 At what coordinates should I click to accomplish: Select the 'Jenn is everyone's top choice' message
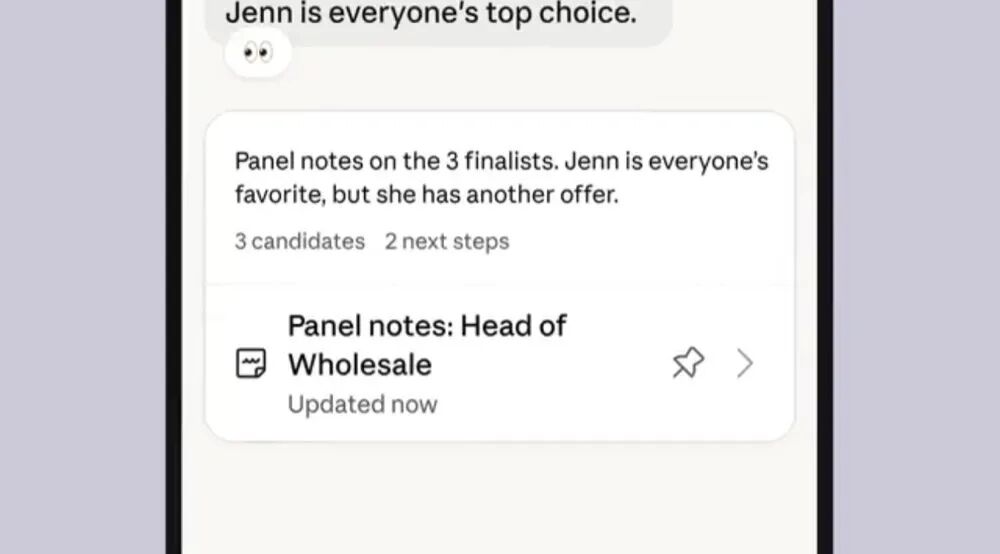pyautogui.click(x=431, y=14)
